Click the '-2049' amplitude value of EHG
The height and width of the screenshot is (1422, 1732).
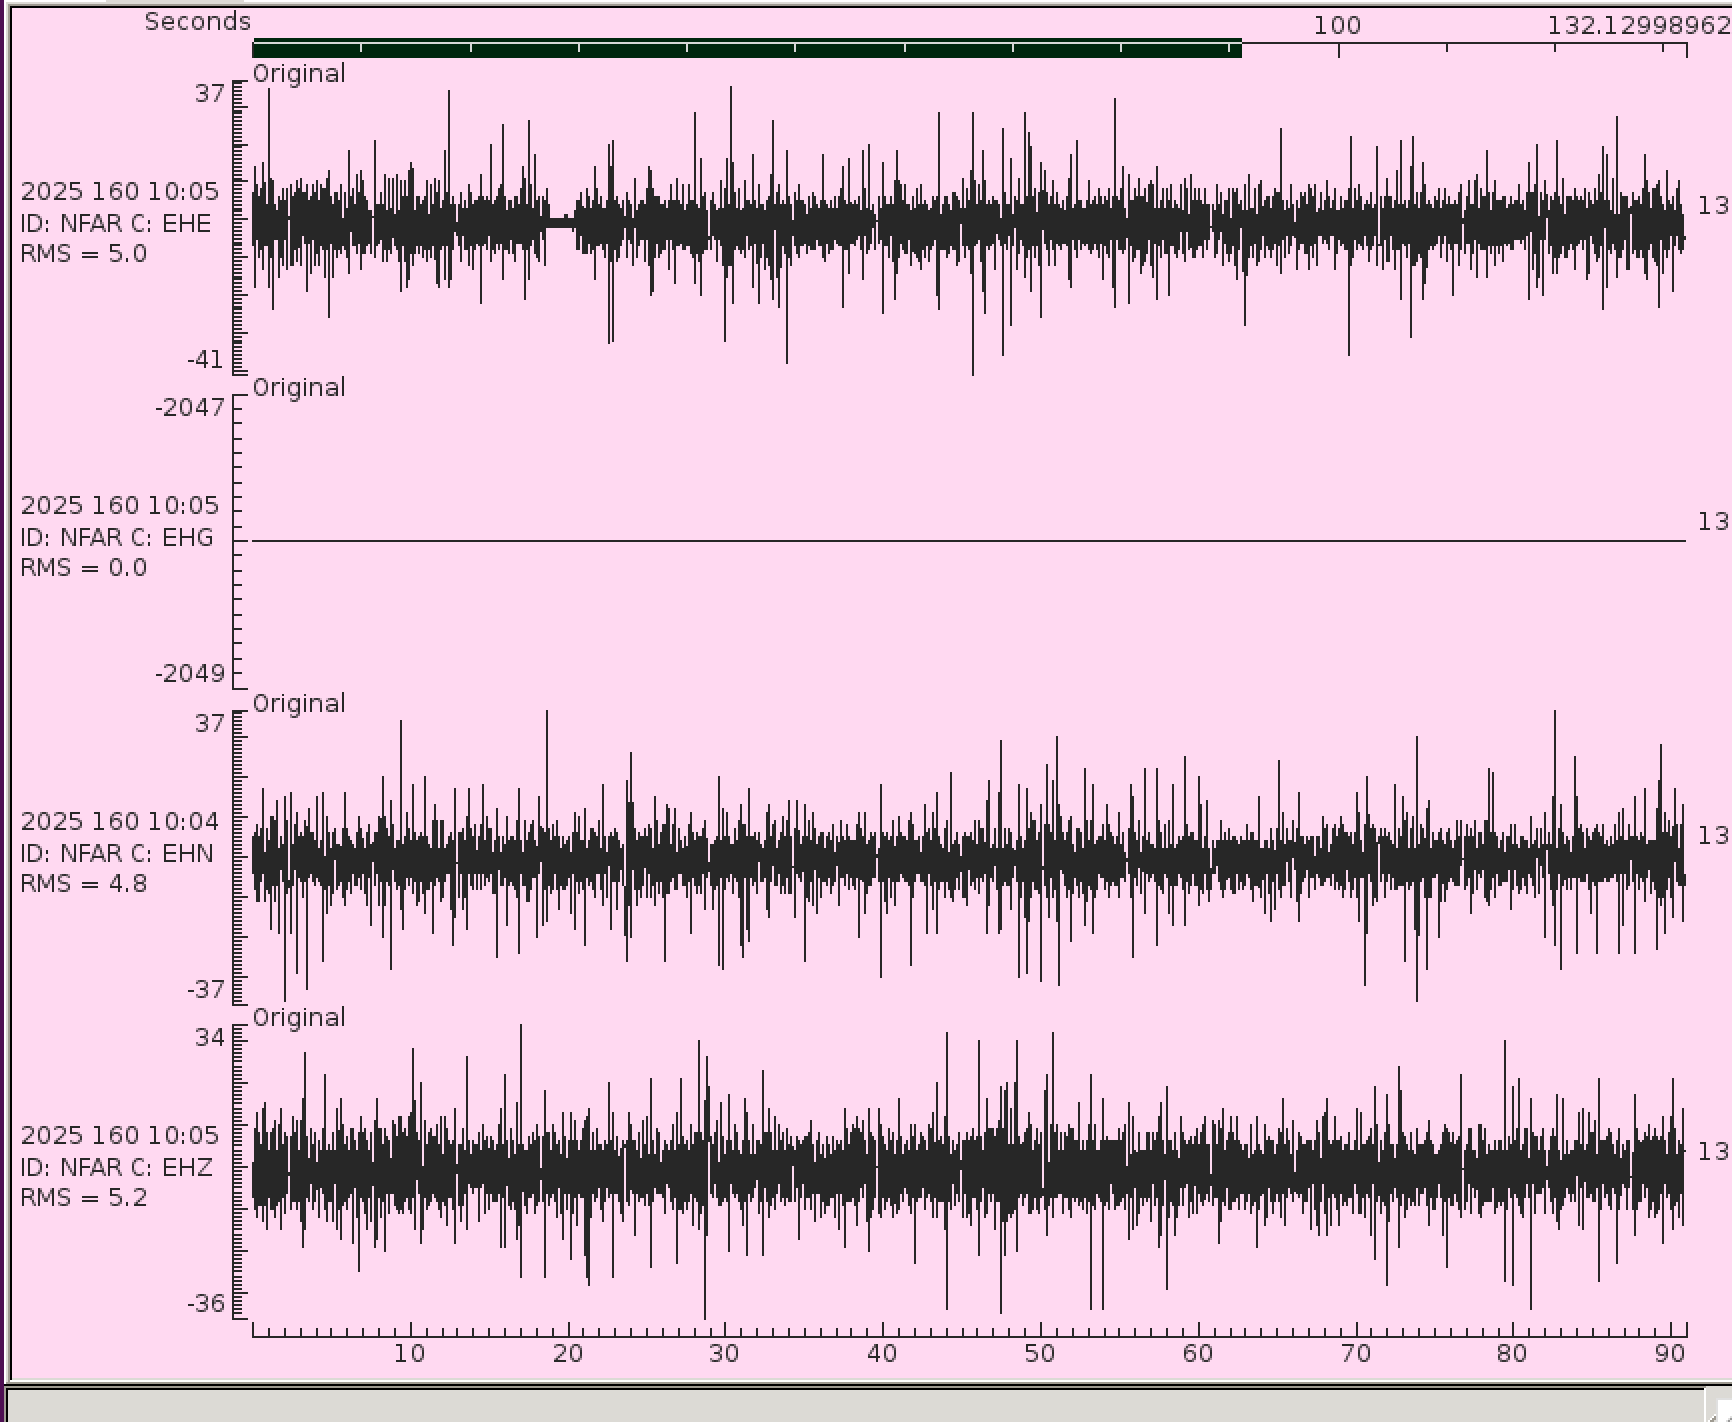(190, 674)
